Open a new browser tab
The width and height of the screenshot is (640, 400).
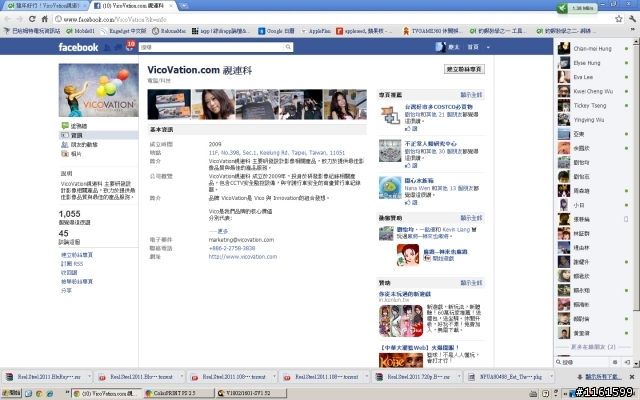(184, 6)
